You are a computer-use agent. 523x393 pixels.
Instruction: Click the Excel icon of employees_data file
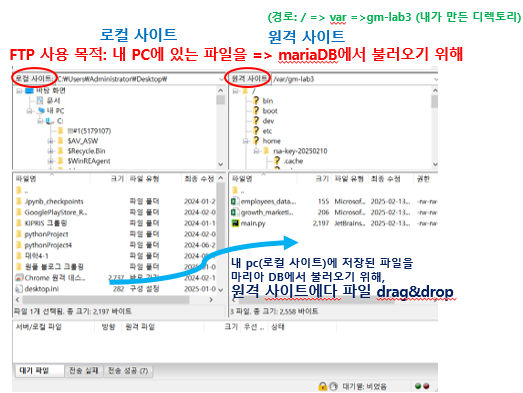click(x=234, y=201)
